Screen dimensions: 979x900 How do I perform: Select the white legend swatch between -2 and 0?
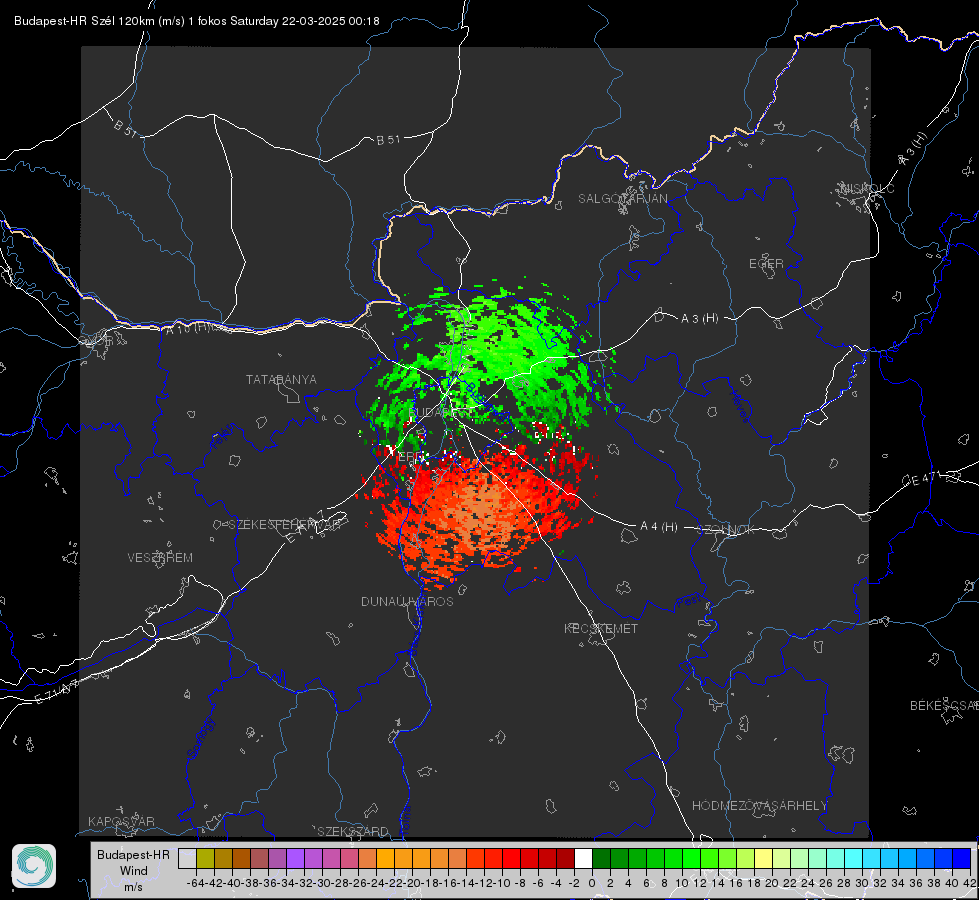pyautogui.click(x=583, y=858)
